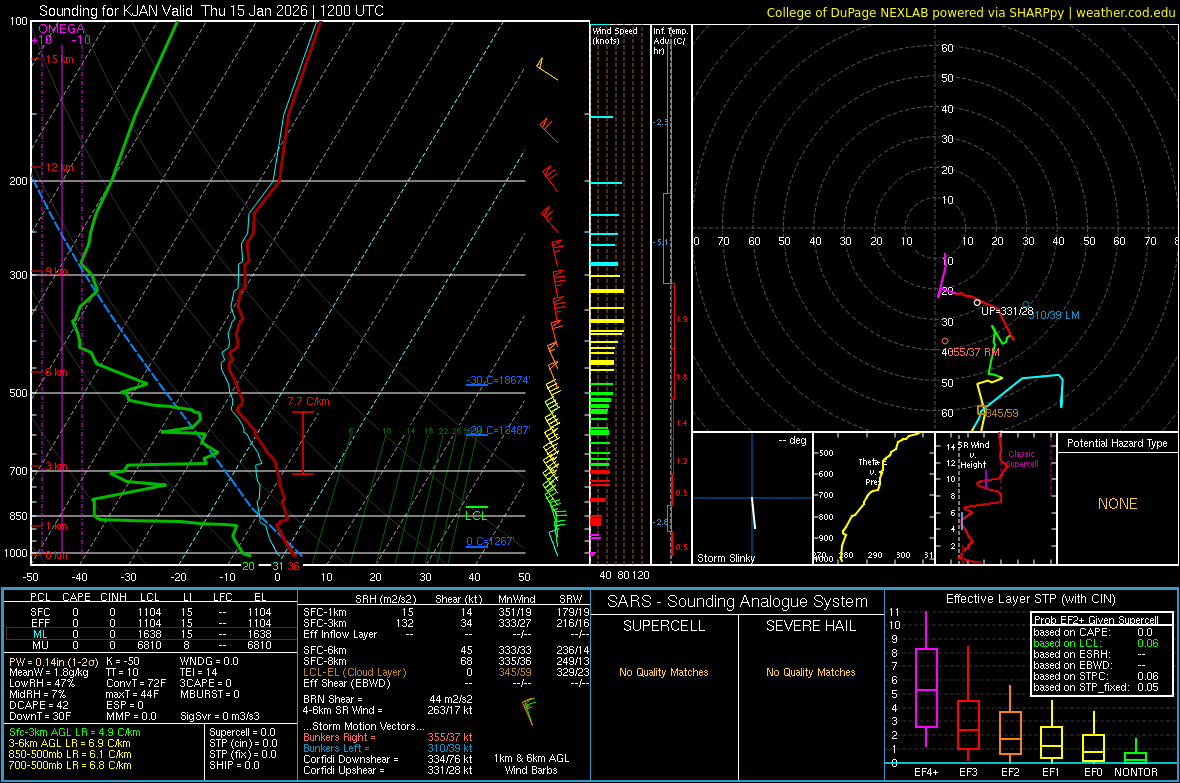Select the EFF parcel row
The width and height of the screenshot is (1180, 783).
click(151, 623)
